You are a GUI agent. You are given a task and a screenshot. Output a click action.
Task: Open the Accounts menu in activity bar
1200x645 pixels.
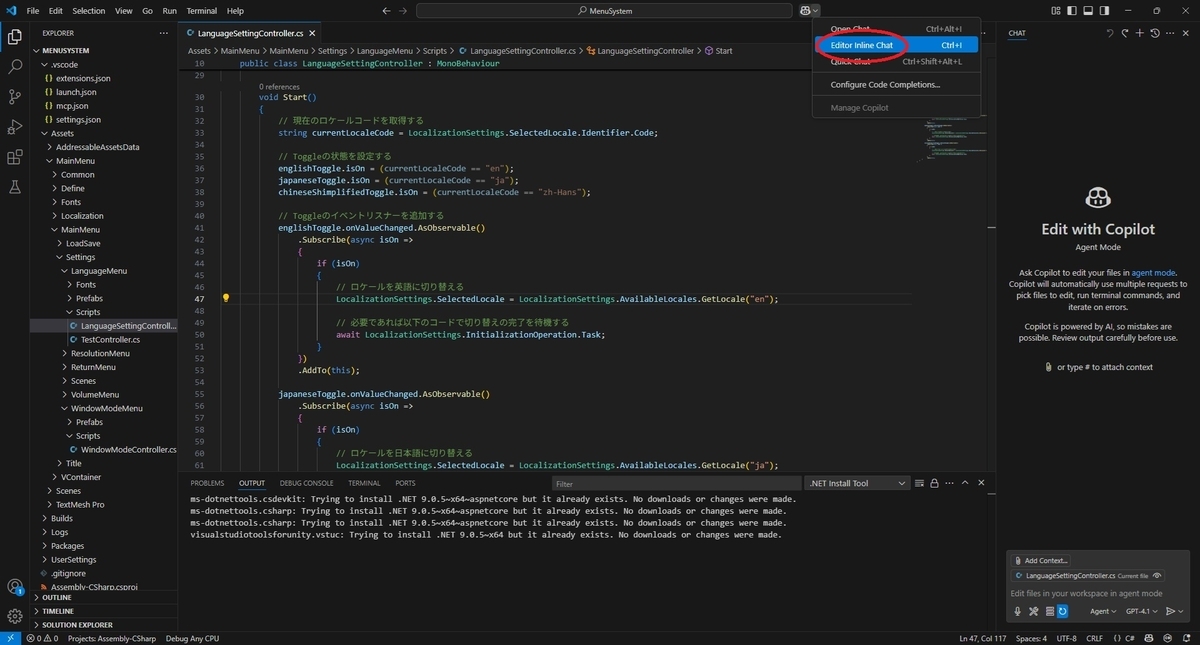point(15,587)
